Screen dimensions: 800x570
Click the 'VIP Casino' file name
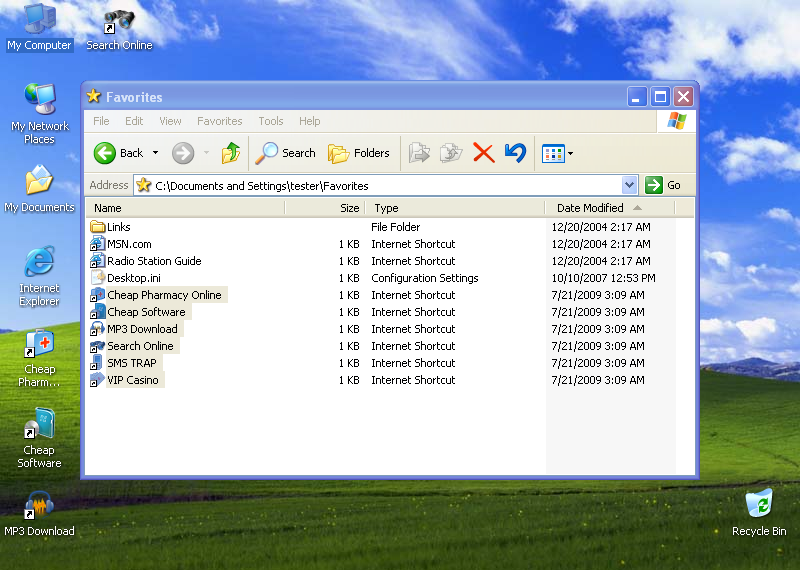133,380
